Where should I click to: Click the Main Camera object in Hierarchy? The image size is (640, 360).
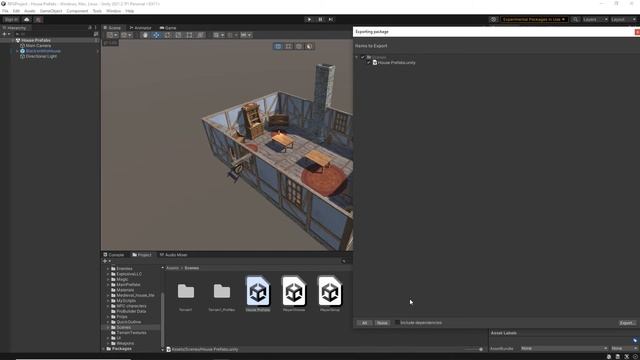(x=38, y=46)
